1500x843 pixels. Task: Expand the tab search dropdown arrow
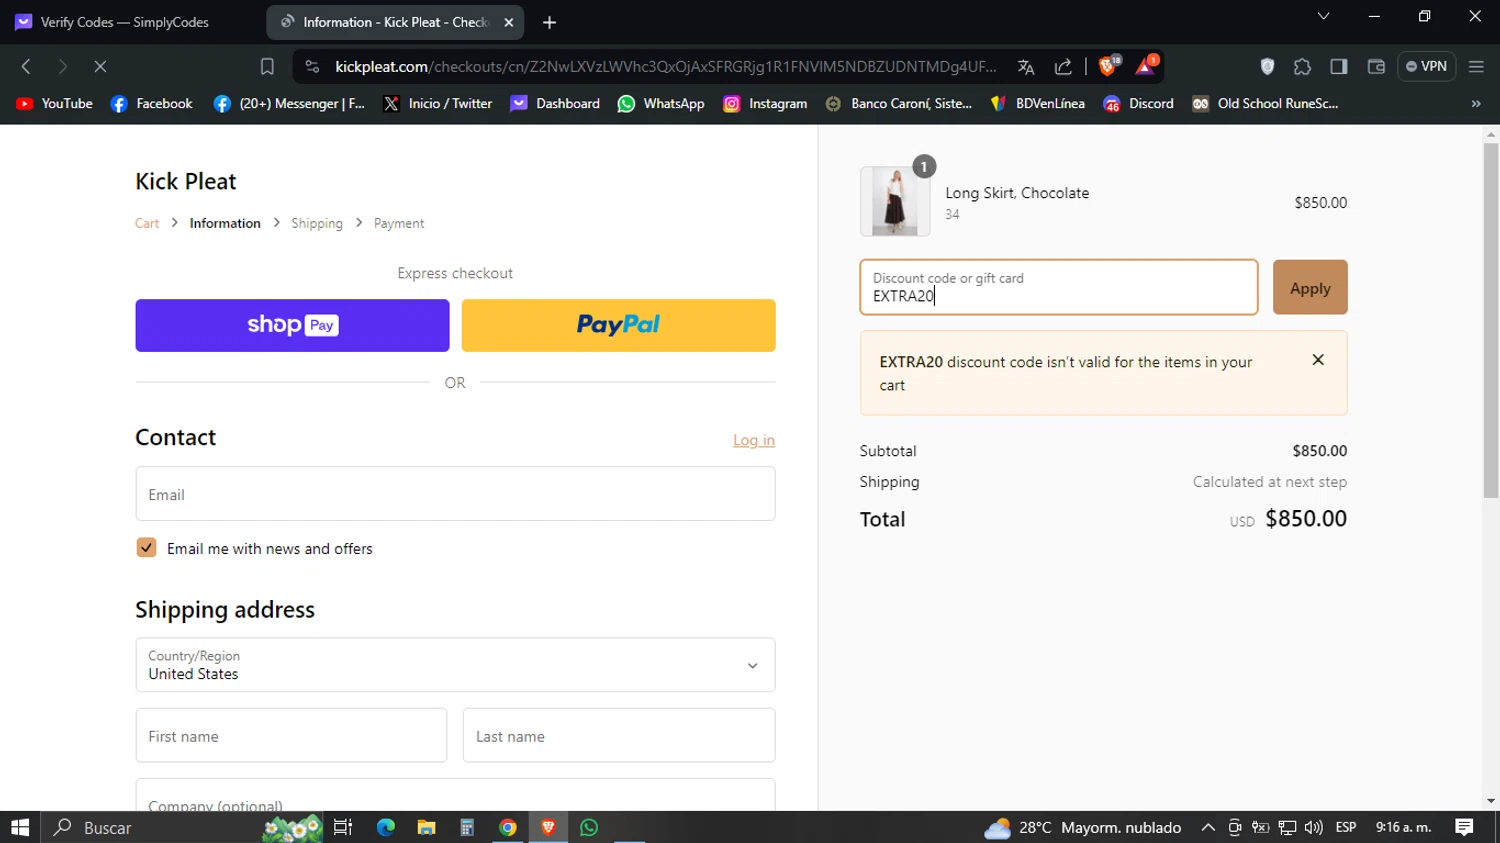[1323, 16]
